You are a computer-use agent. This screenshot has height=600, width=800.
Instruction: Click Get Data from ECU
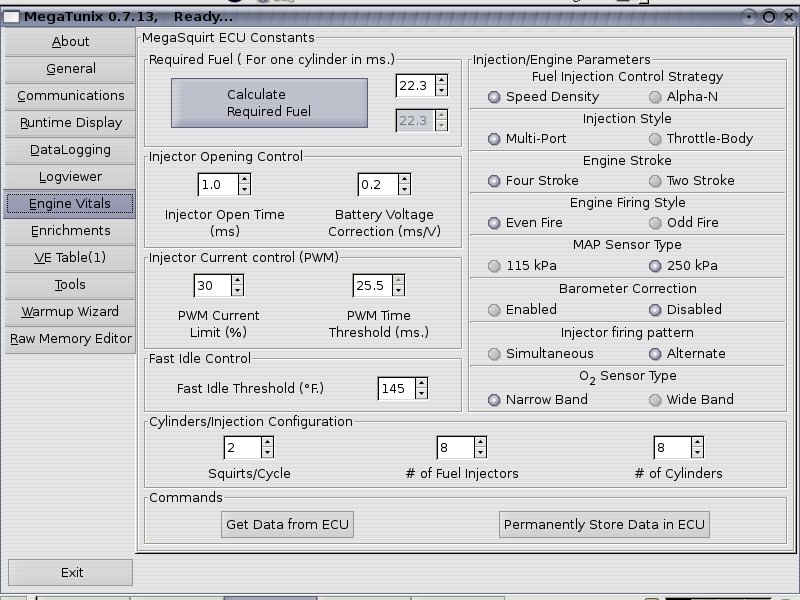(287, 524)
